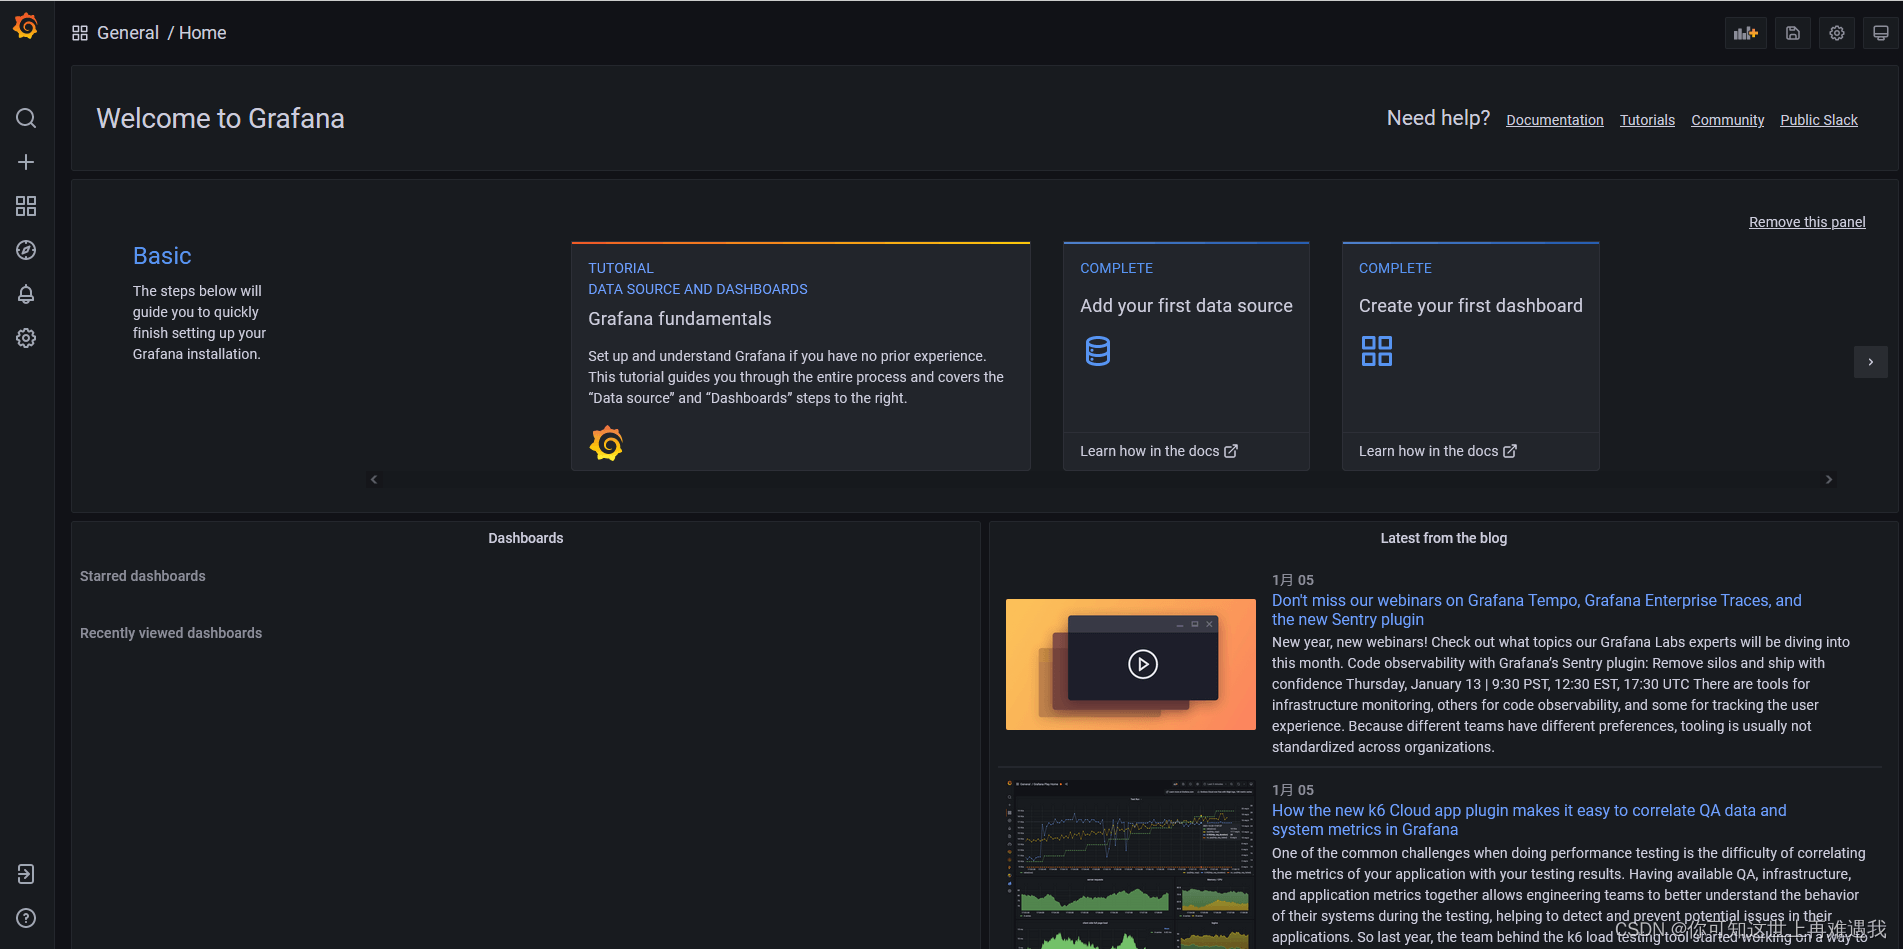Open the webinars blog post title
Image resolution: width=1903 pixels, height=949 pixels.
point(1537,610)
